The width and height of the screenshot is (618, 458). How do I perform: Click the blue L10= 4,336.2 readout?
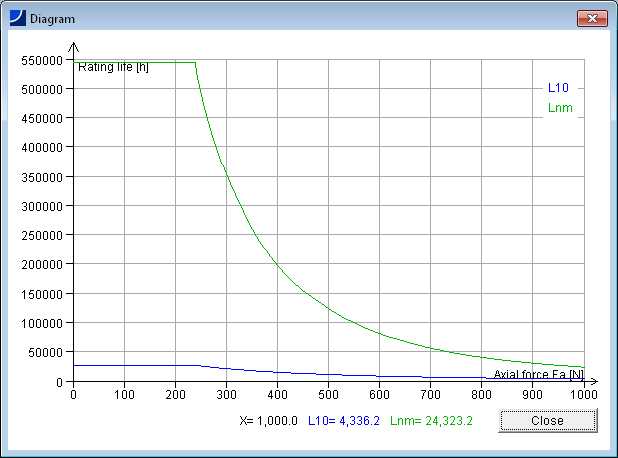tap(343, 421)
